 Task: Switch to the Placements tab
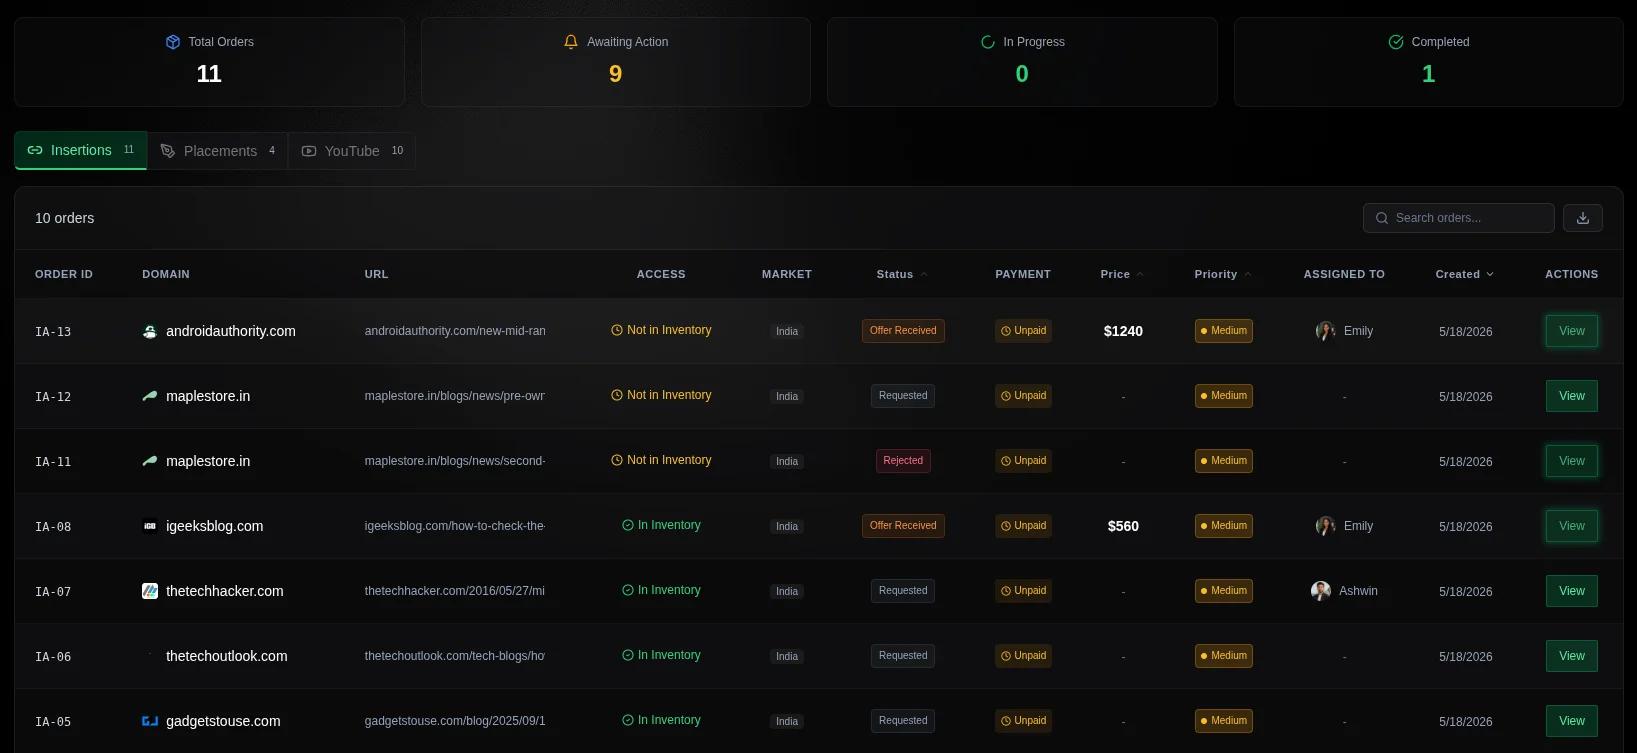218,151
